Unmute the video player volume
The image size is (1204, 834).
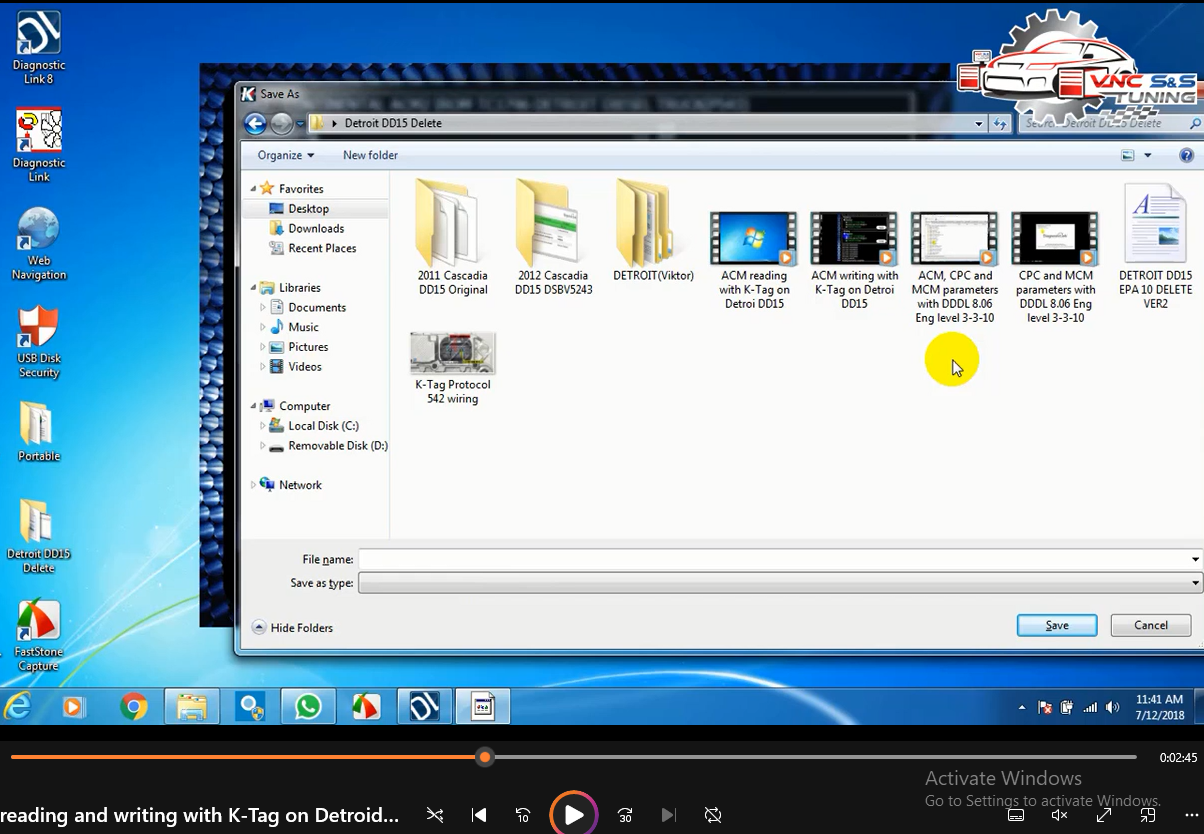point(1060,815)
